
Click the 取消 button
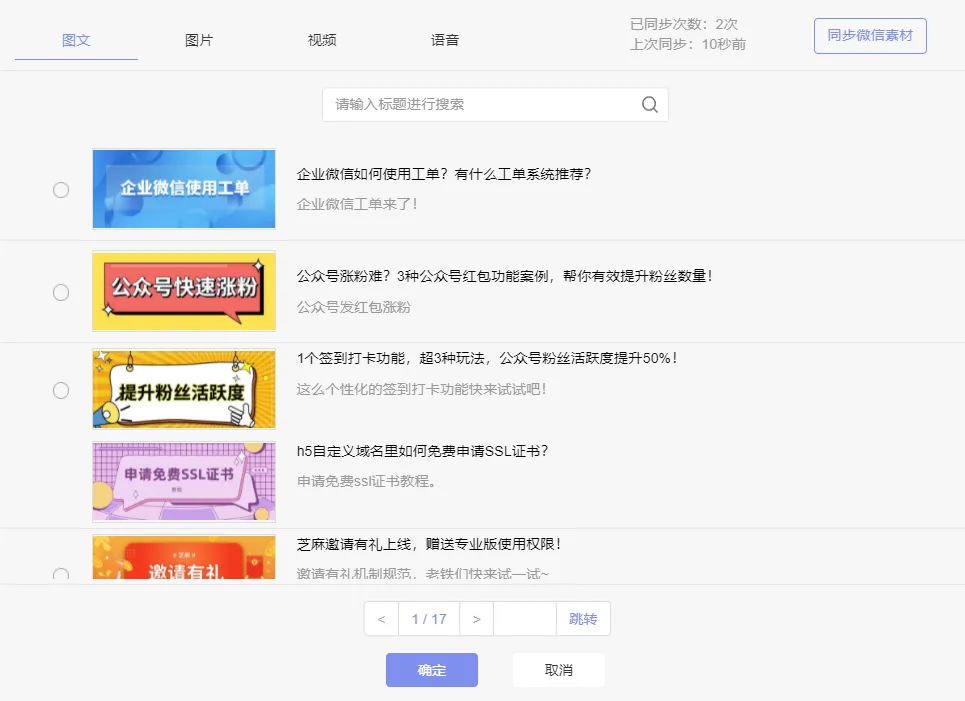click(x=559, y=670)
